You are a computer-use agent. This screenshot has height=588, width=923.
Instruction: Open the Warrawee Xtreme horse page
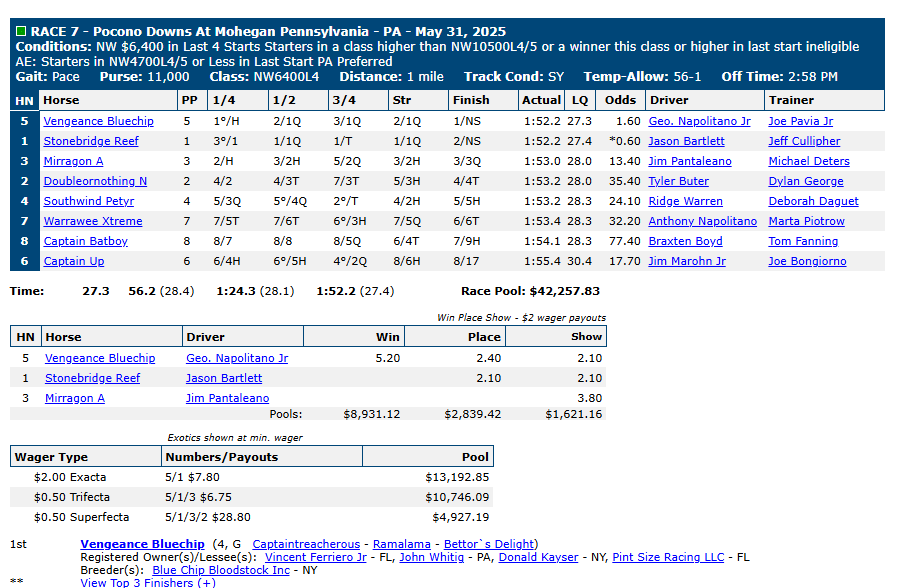pos(93,221)
